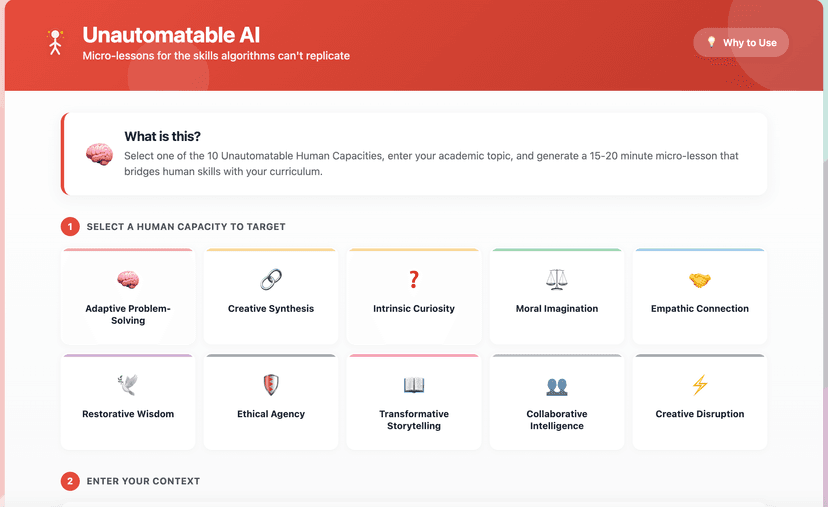Viewport: 828px width, 507px height.
Task: Click the step 2 number badge
Action: [x=70, y=481]
